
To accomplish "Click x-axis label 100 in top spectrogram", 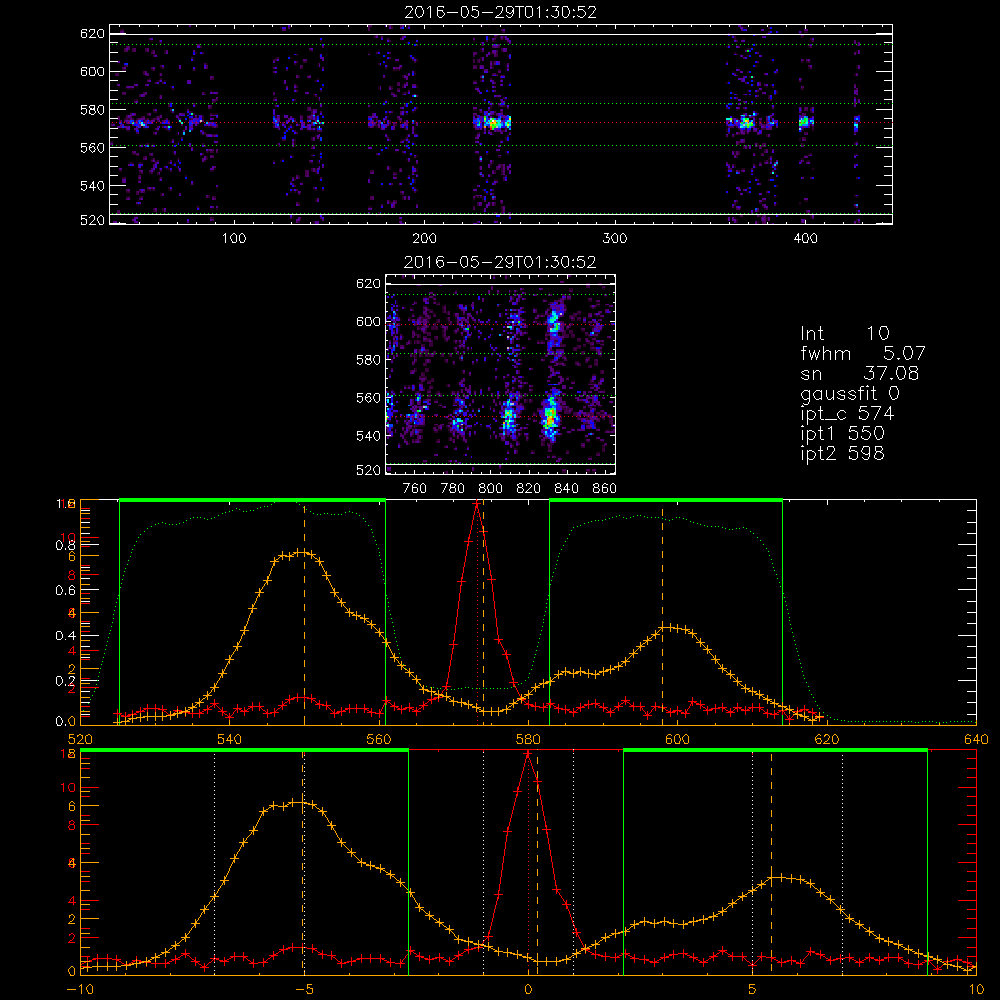I will pos(234,239).
